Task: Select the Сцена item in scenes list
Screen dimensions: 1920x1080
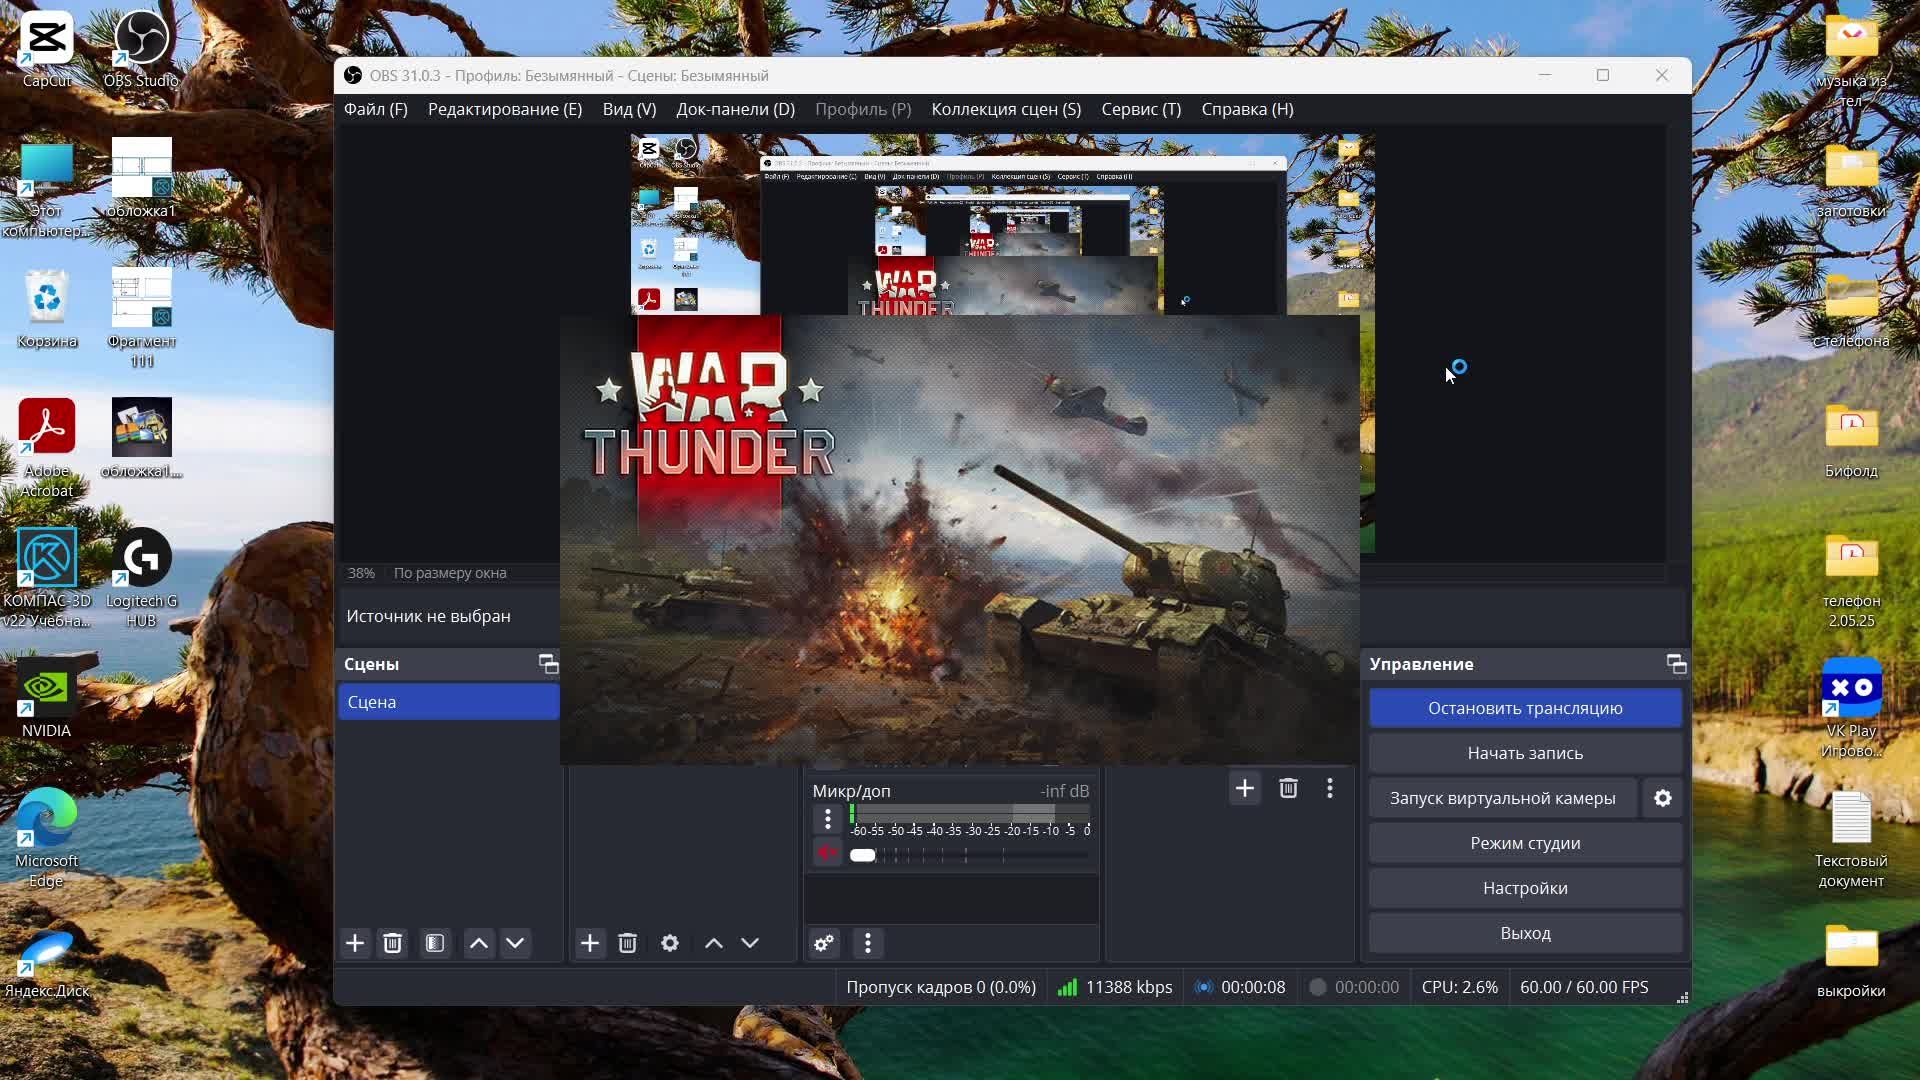Action: pos(448,702)
